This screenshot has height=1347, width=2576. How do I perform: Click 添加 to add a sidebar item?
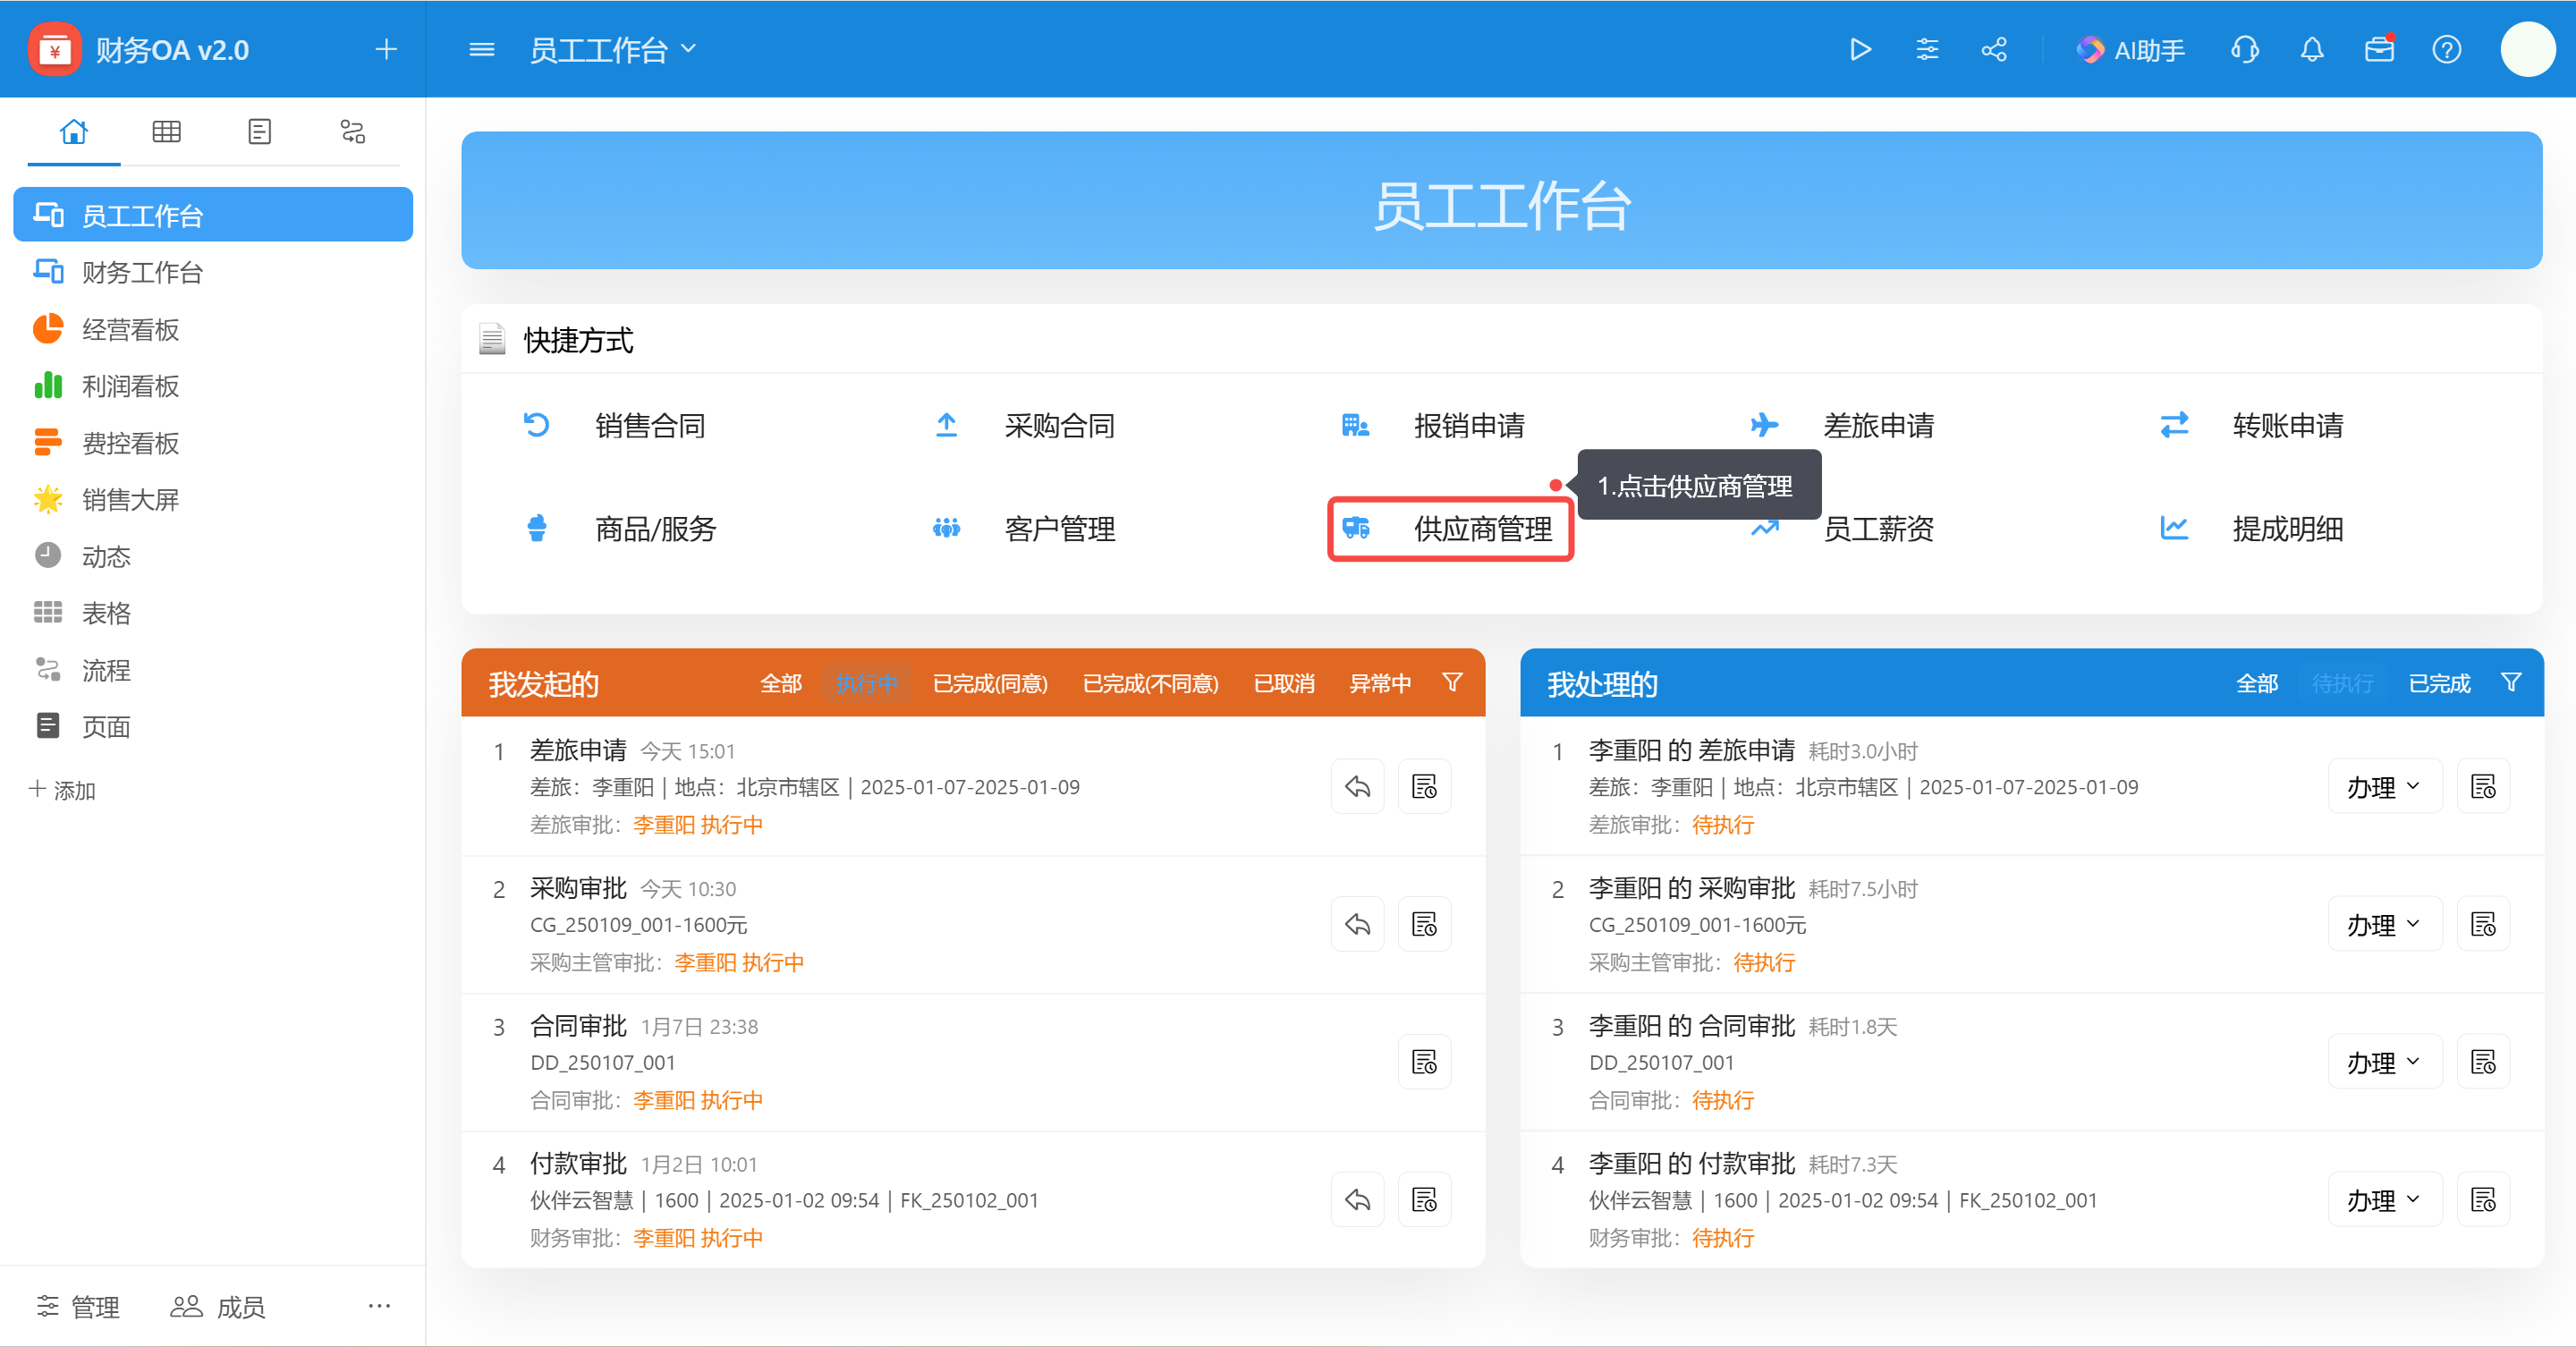tap(62, 790)
